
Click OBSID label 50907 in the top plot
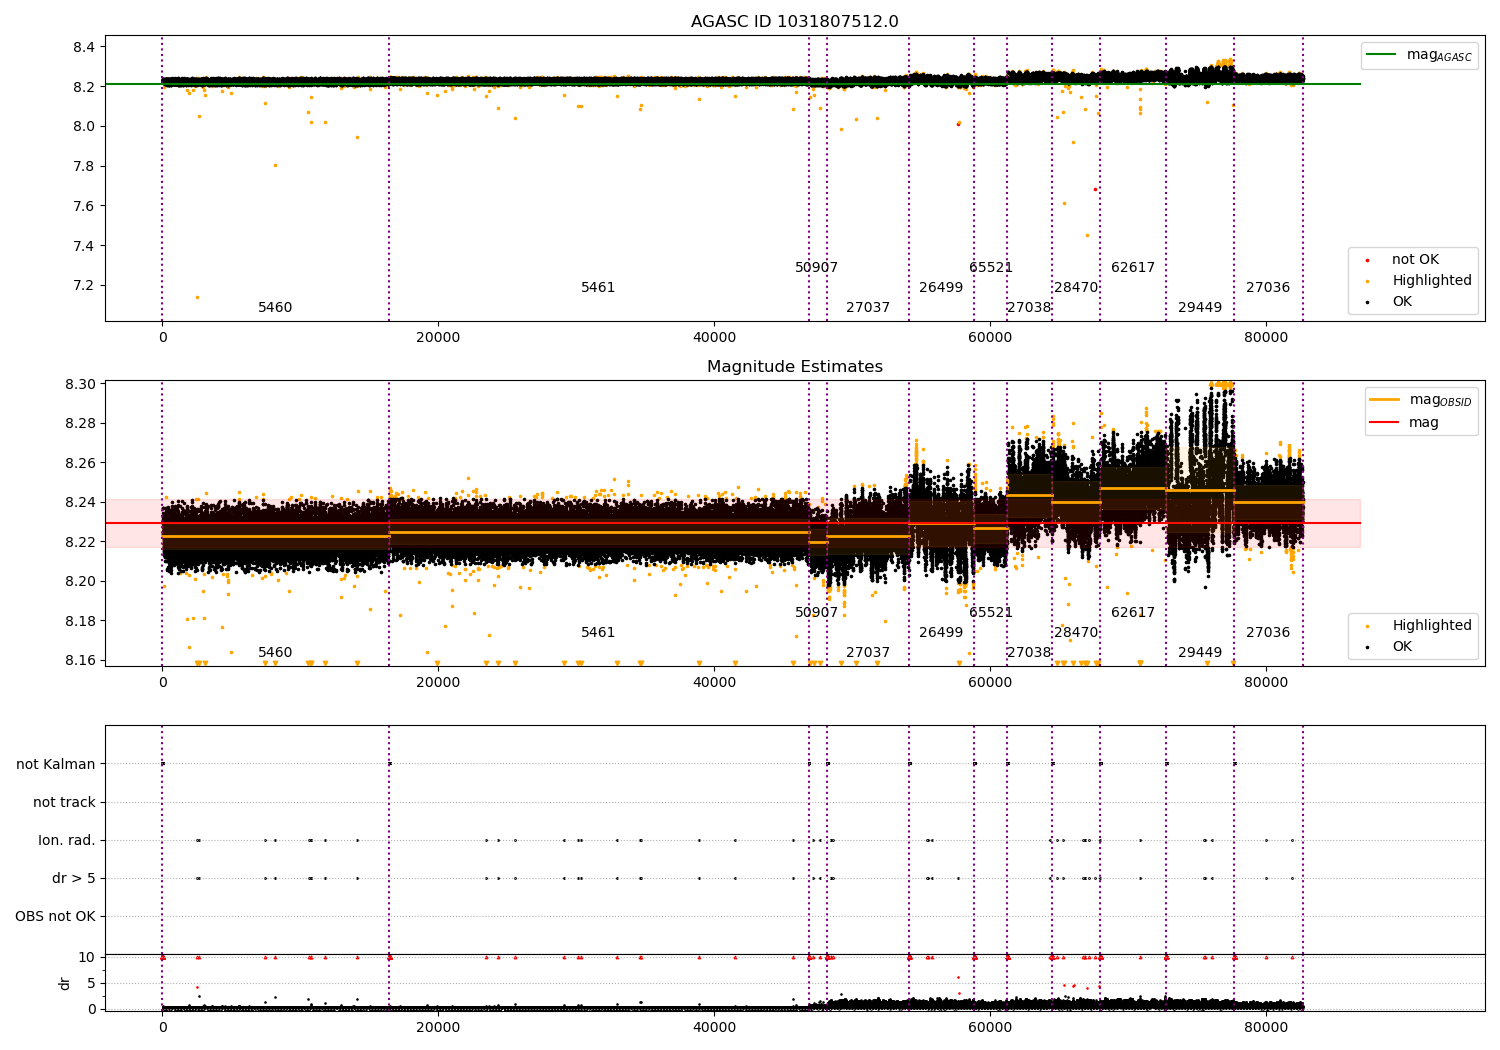point(817,268)
